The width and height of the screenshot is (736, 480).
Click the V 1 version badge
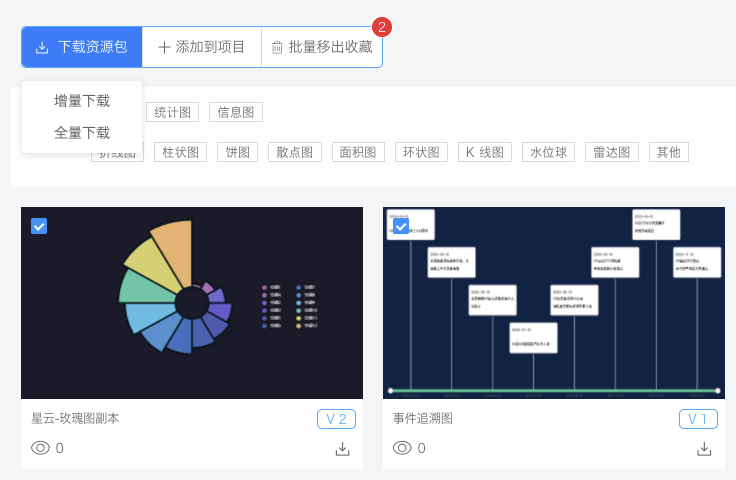coord(698,419)
